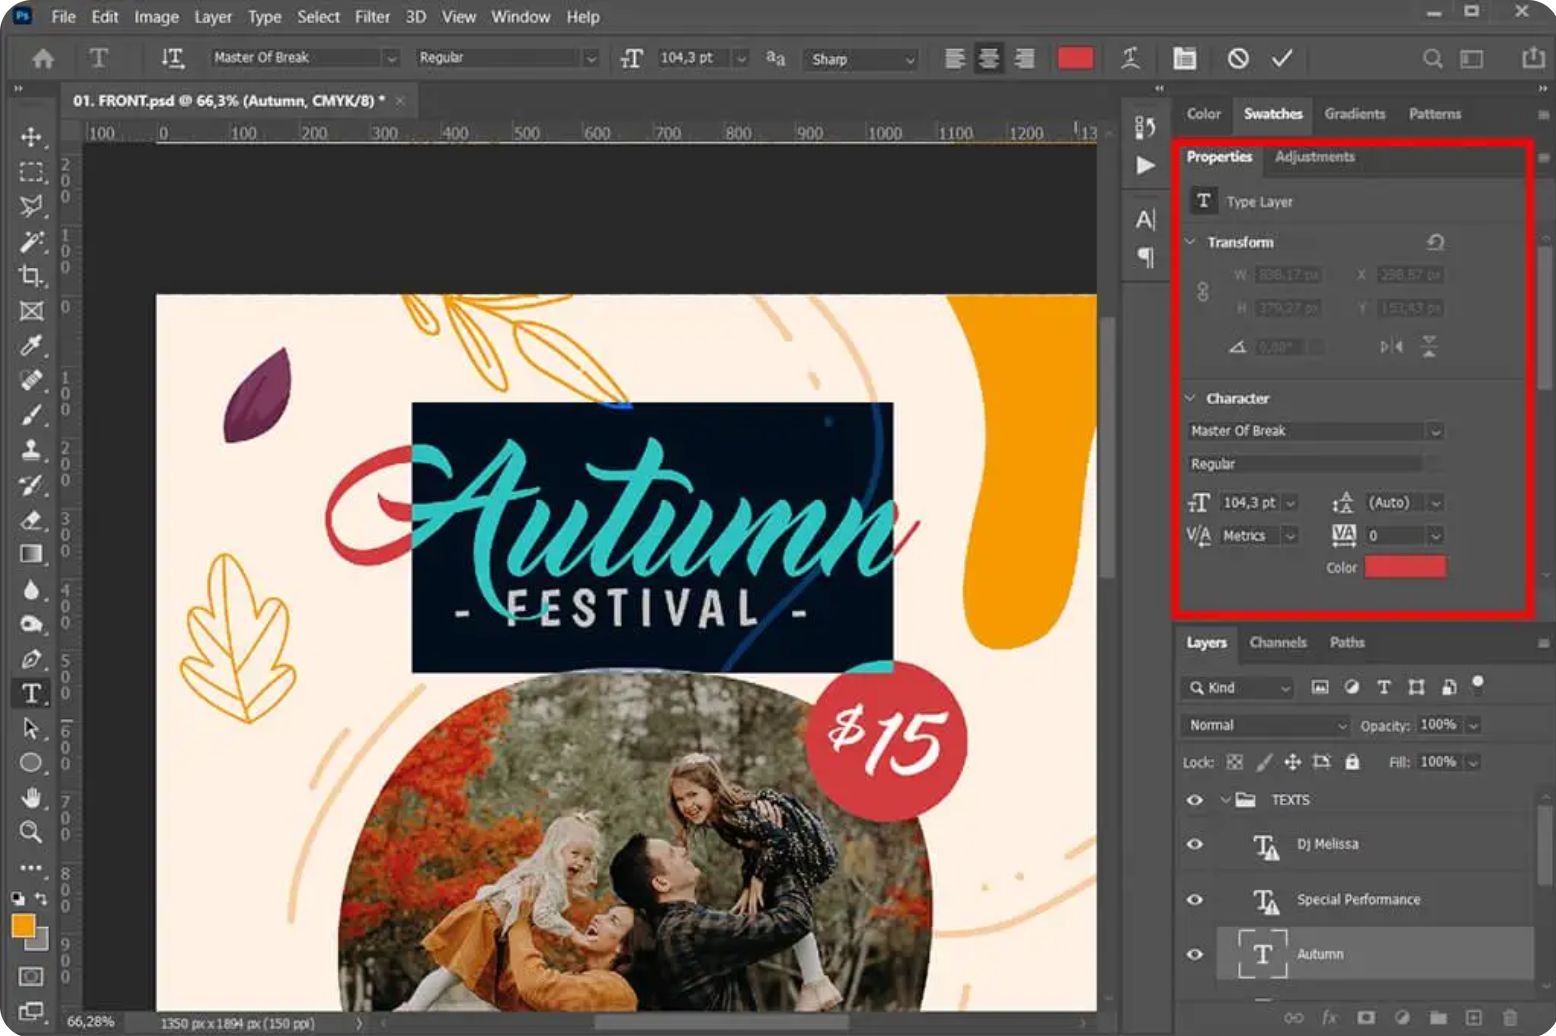The height and width of the screenshot is (1036, 1556).
Task: Commit the text edit with the checkmark
Action: tap(1283, 58)
